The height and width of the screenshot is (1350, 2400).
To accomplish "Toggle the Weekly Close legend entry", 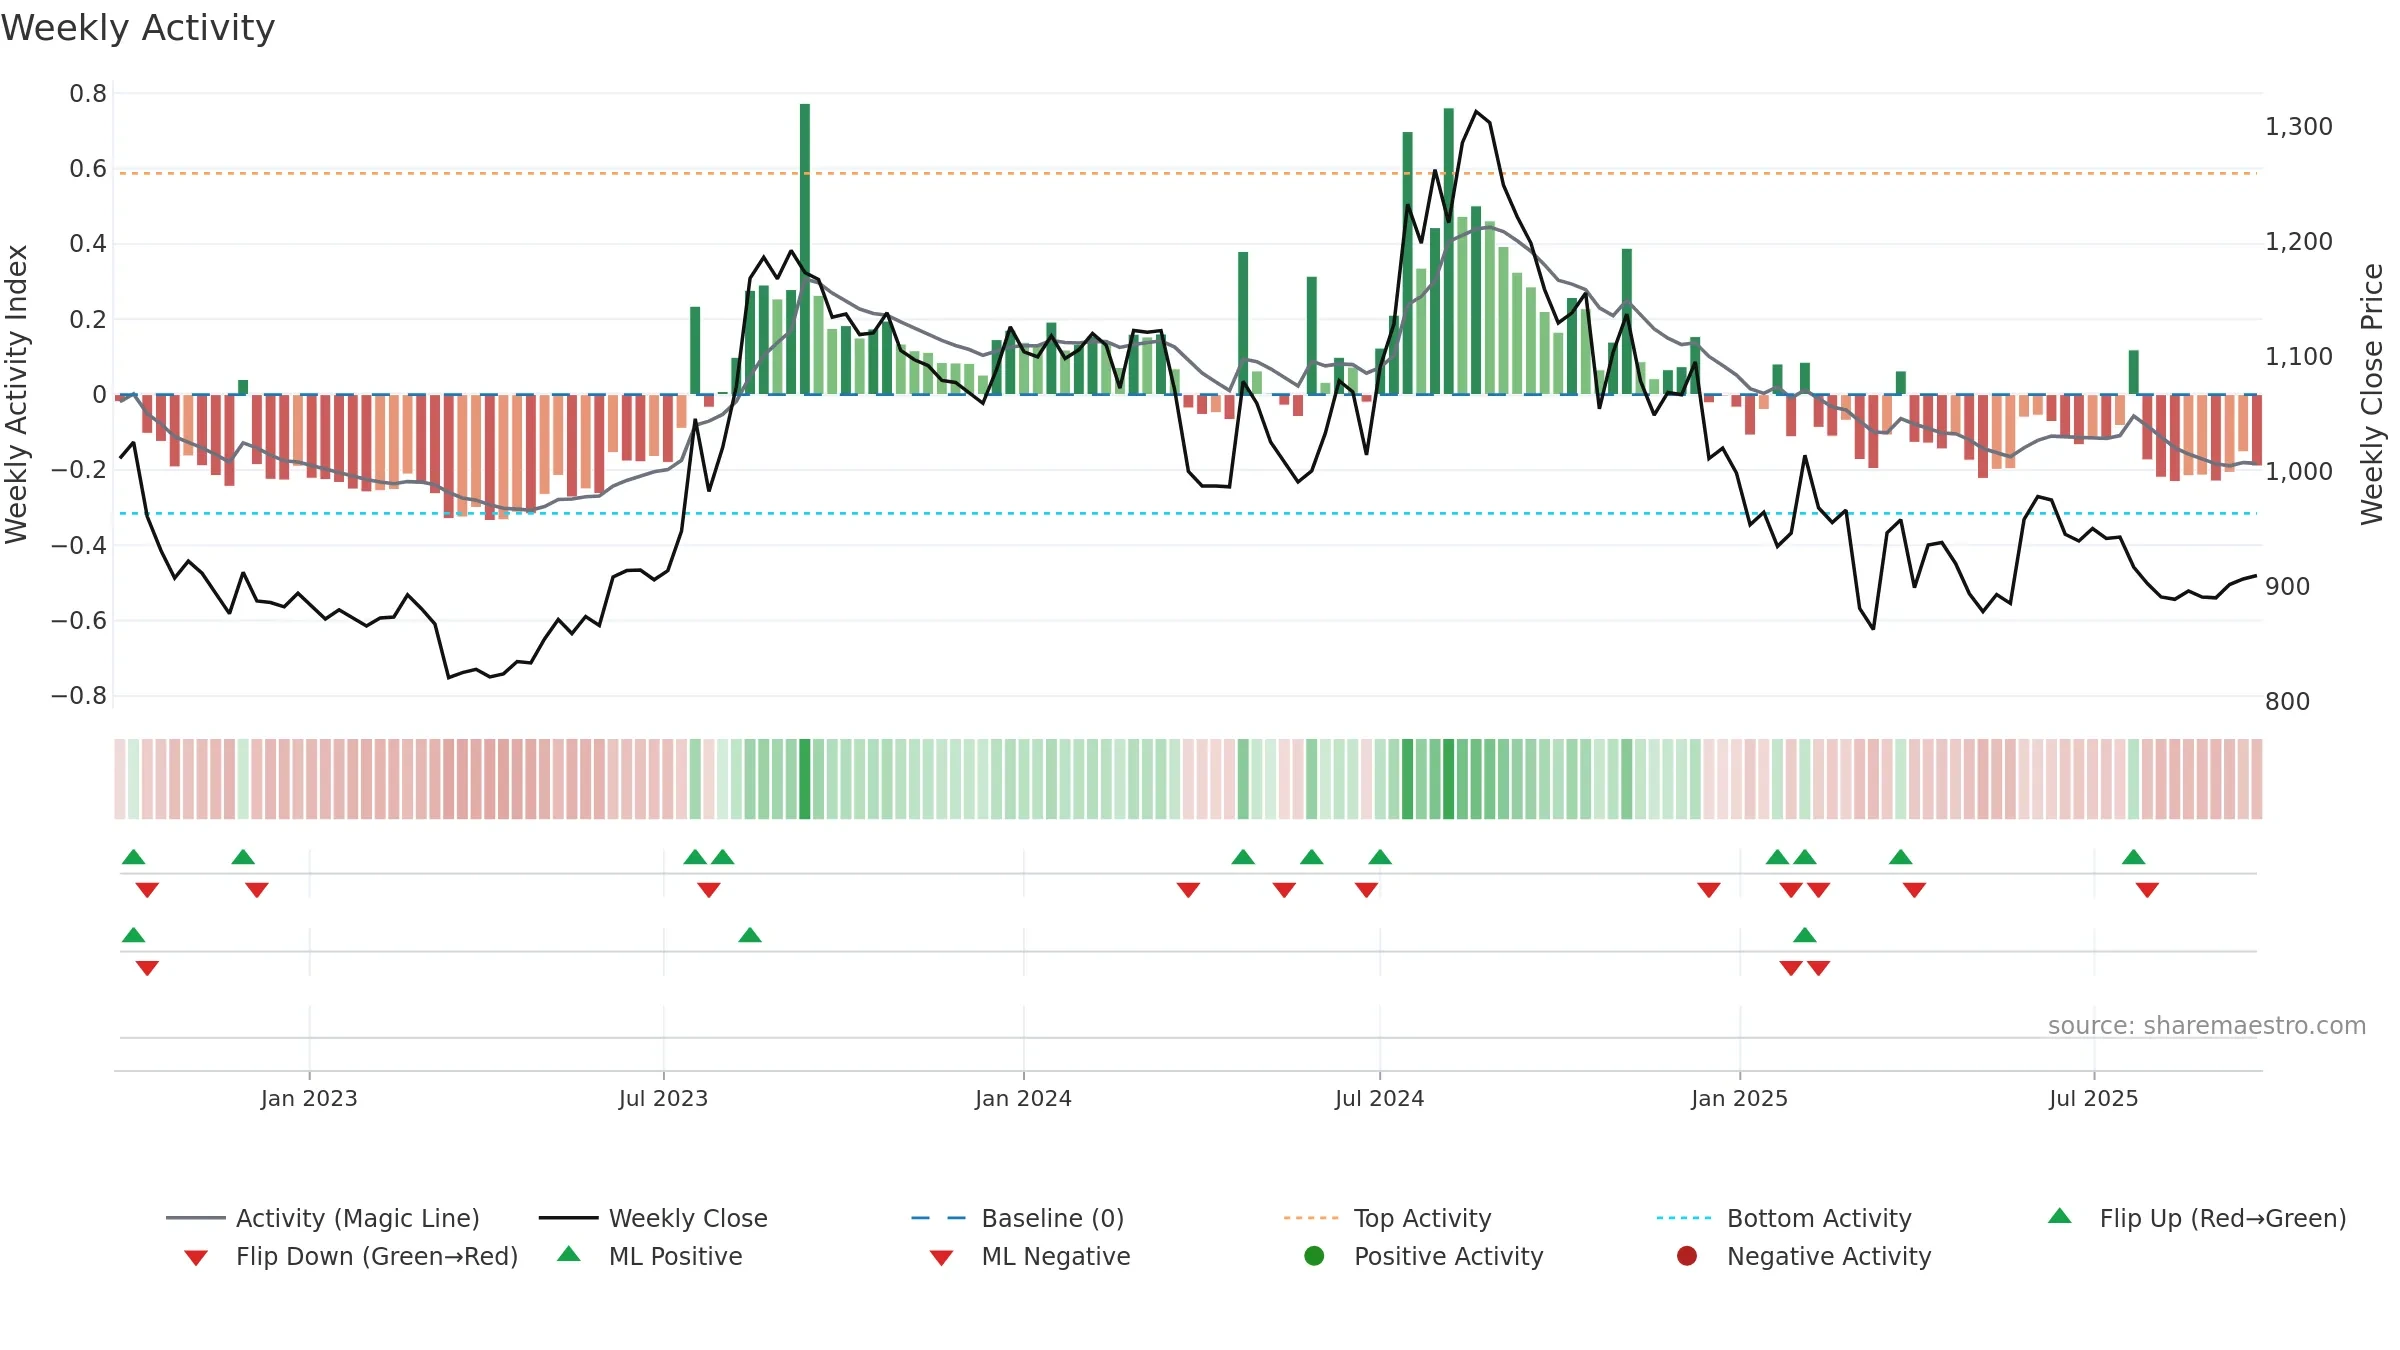I will pos(653,1218).
